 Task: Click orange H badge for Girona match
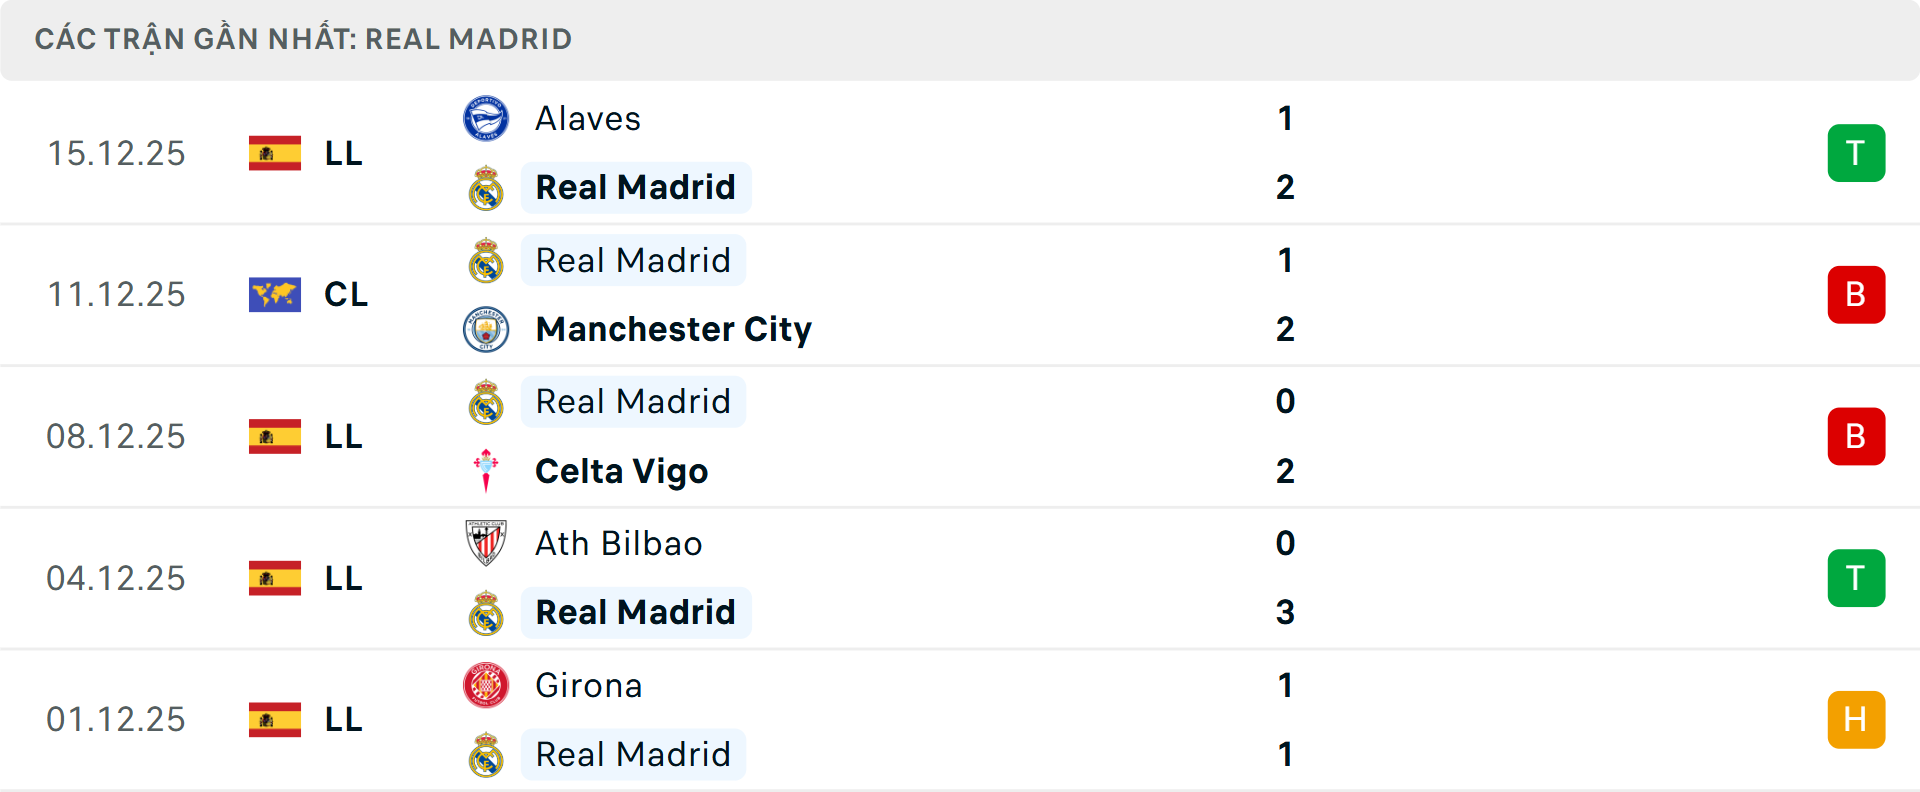[x=1856, y=720]
